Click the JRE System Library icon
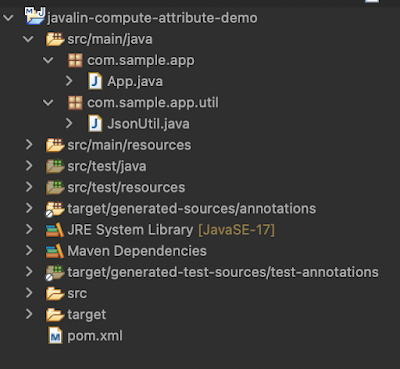Viewport: 400px width, 369px height. click(x=55, y=230)
